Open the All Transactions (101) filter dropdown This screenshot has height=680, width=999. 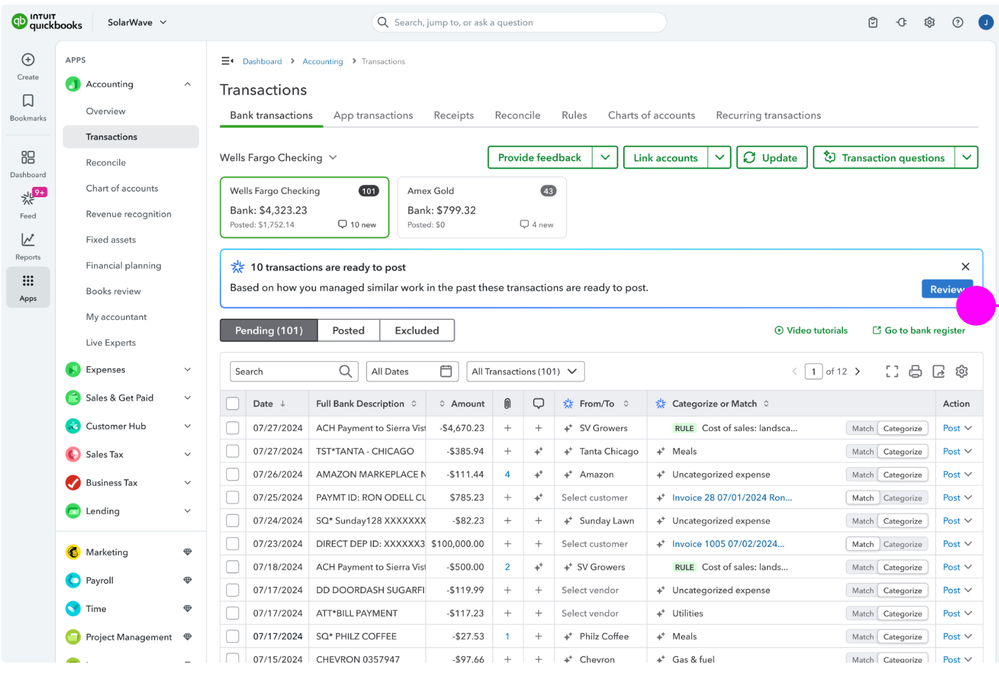click(x=526, y=372)
